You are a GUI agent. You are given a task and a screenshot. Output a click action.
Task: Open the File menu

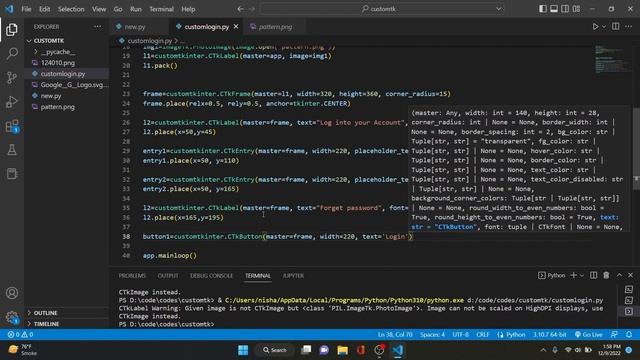[x=26, y=9]
